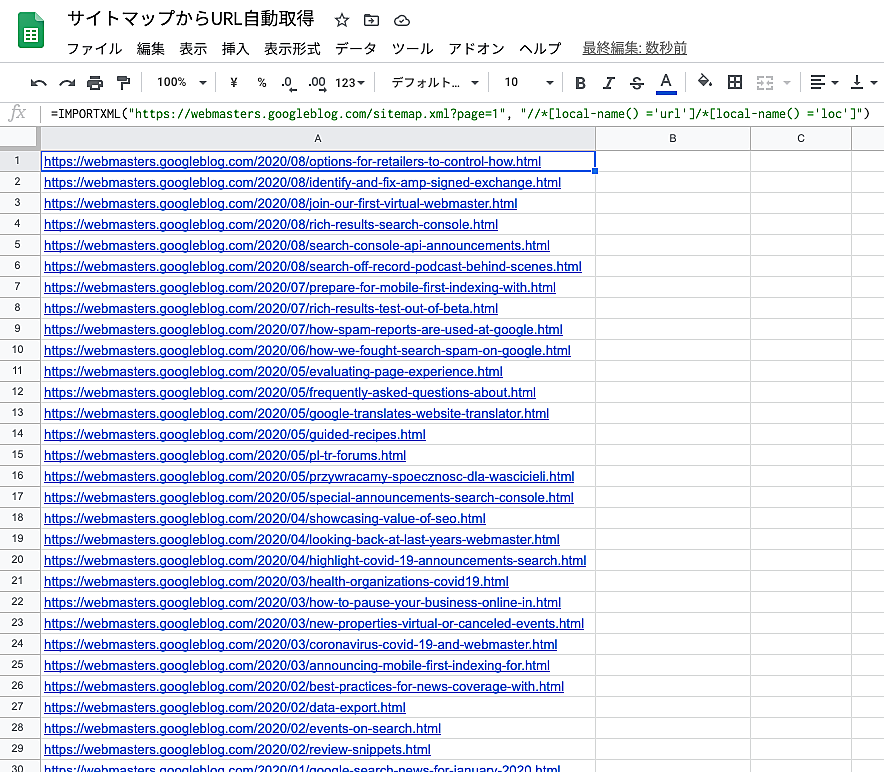This screenshot has width=884, height=772.
Task: Toggle bold formatting
Action: pyautogui.click(x=581, y=82)
